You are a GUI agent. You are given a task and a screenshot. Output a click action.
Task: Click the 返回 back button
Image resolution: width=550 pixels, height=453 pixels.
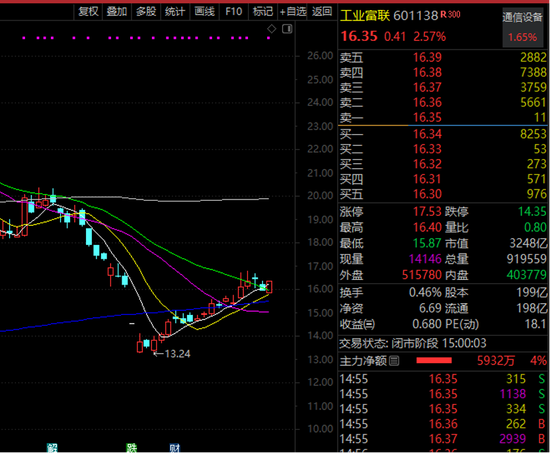(322, 12)
